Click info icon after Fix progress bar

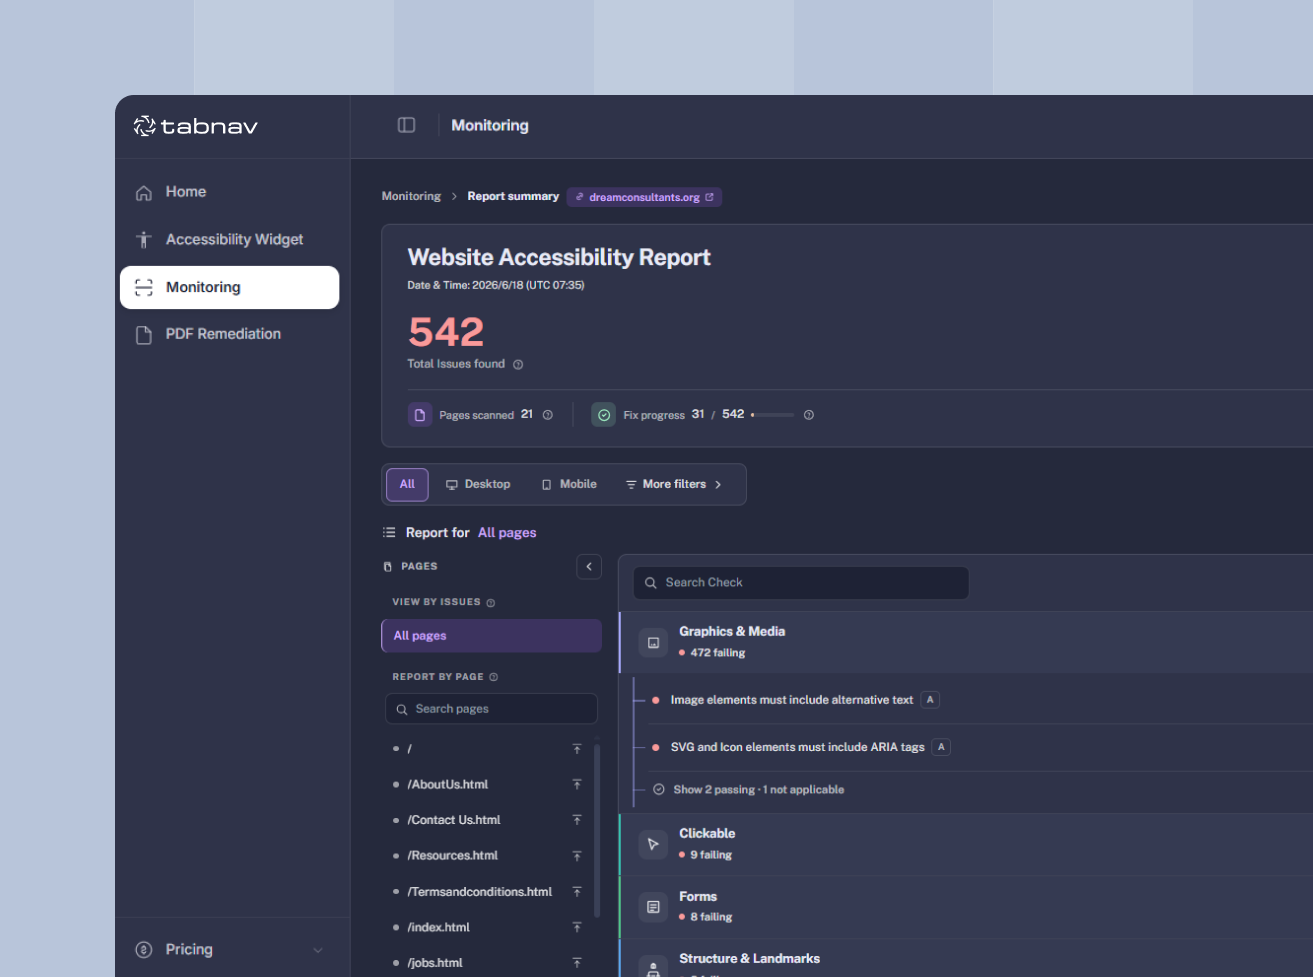[809, 415]
